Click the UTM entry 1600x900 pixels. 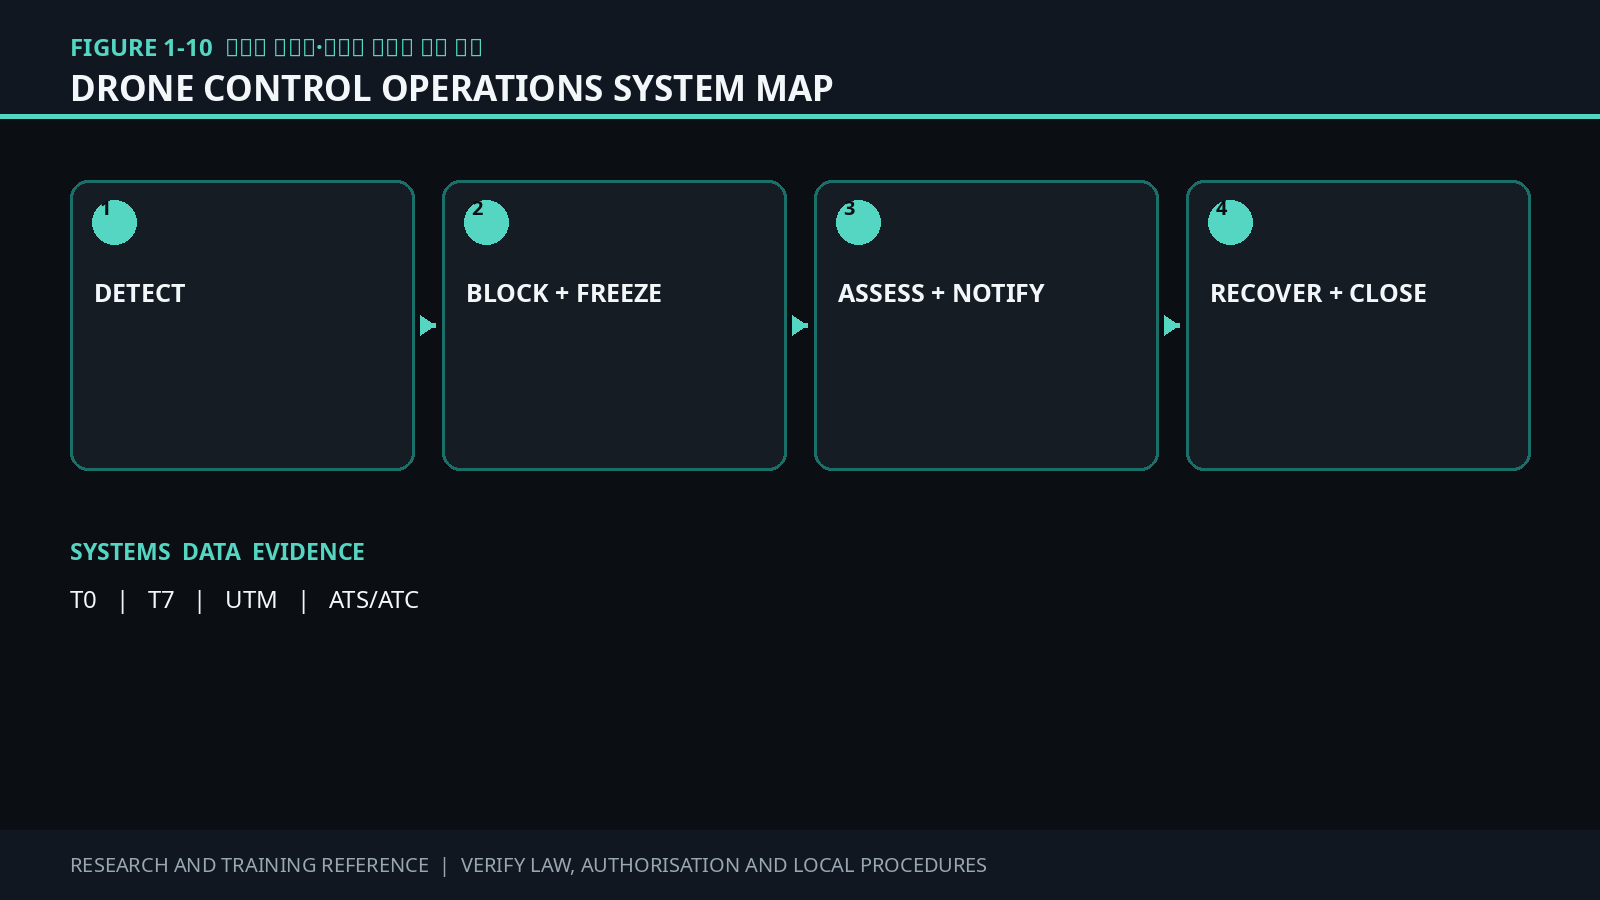click(x=251, y=600)
